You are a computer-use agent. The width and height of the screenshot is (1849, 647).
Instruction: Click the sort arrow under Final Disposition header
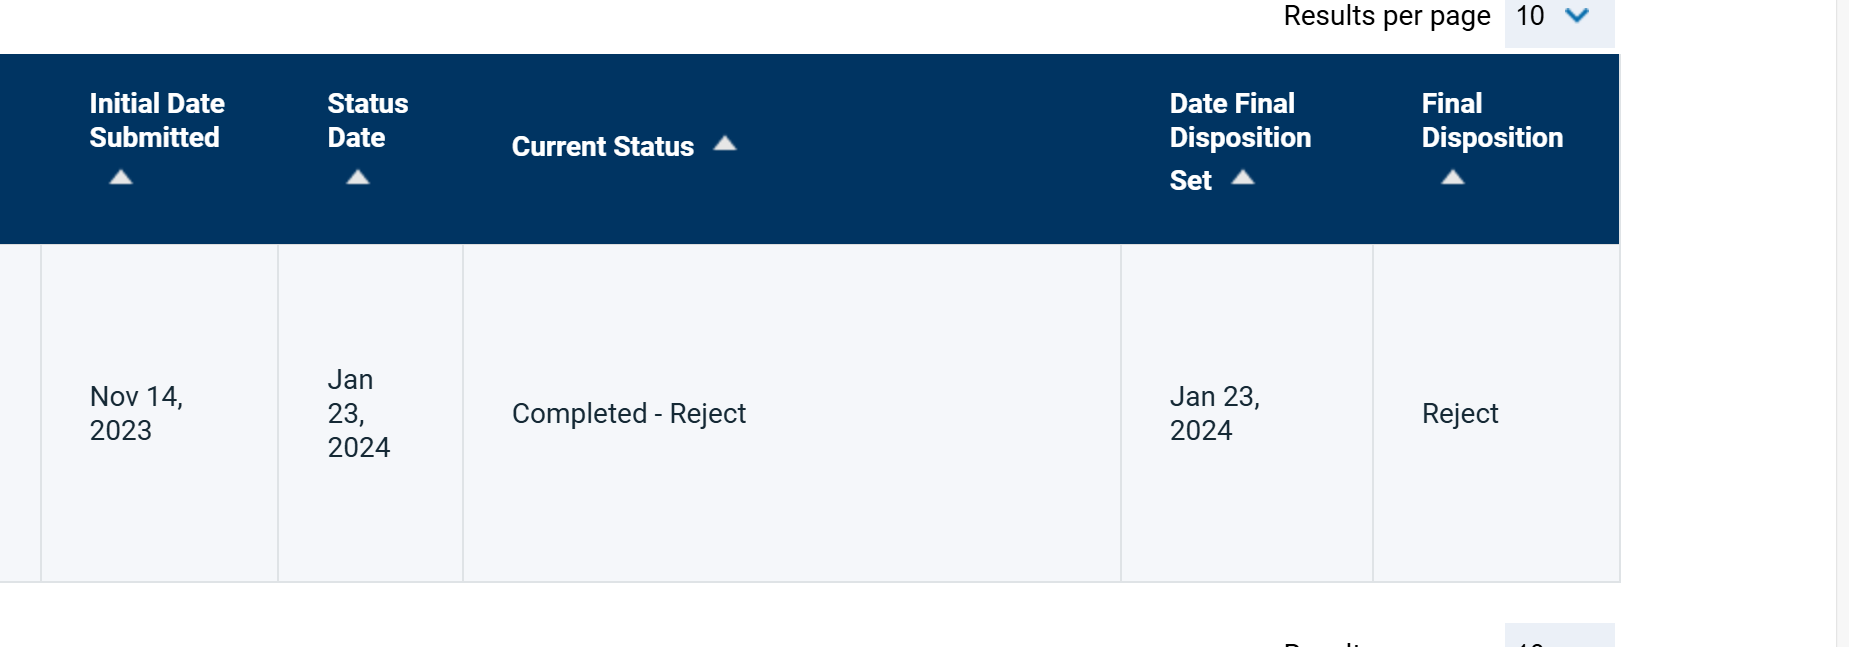tap(1453, 177)
